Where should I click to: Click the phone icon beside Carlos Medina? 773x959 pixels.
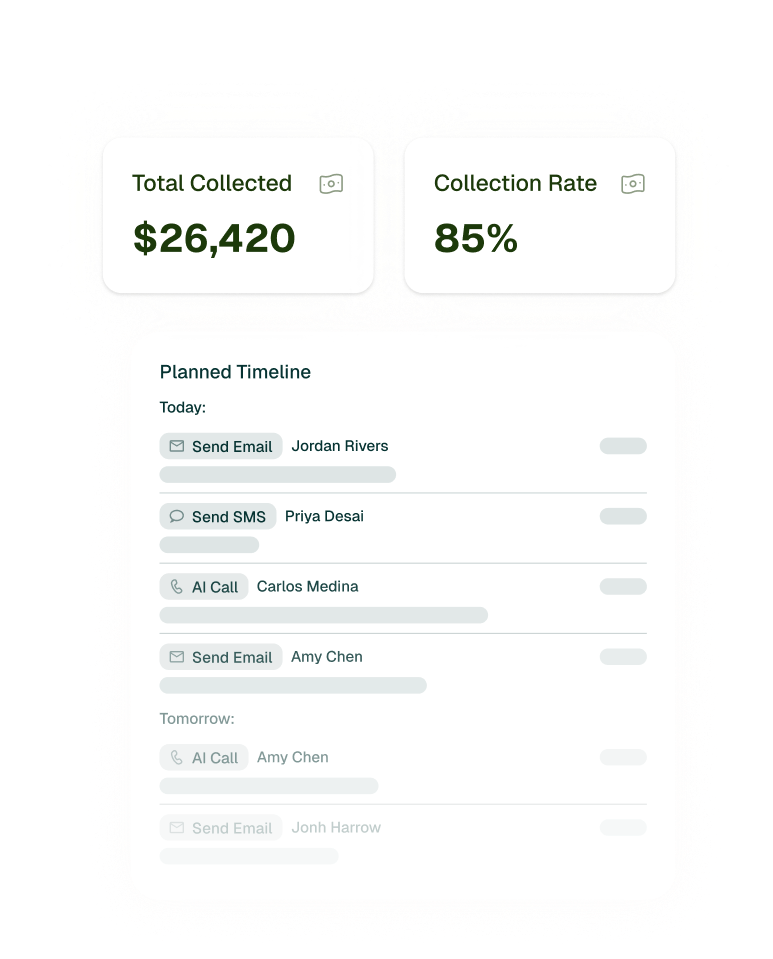tap(177, 587)
